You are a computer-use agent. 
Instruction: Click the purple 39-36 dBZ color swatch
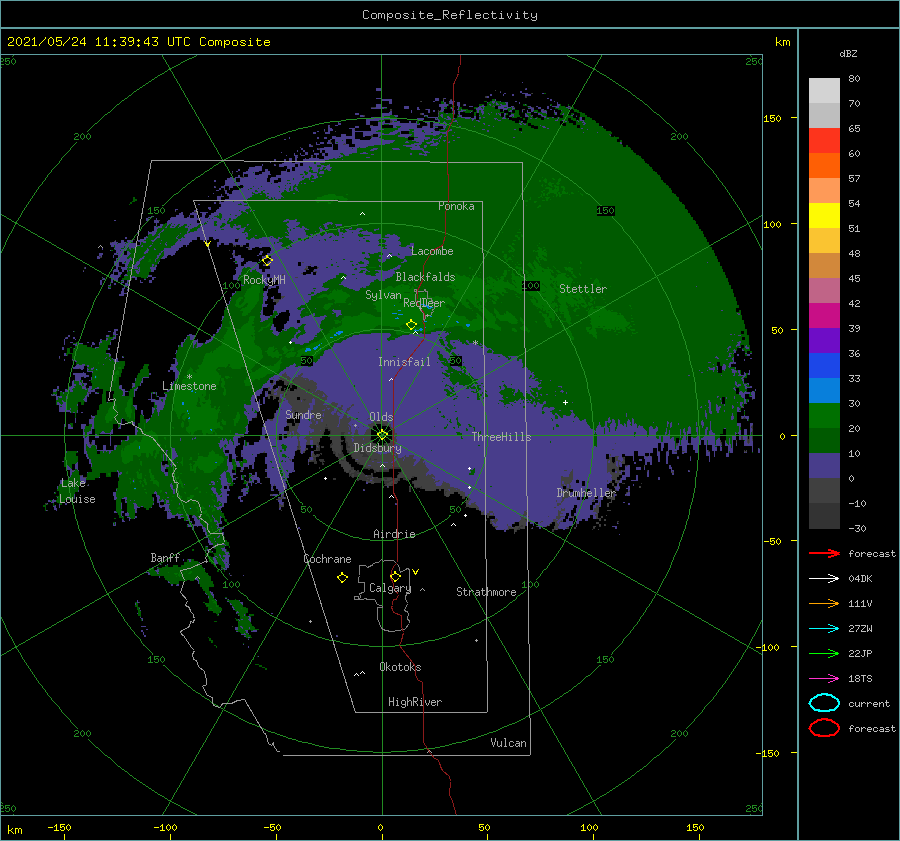(824, 340)
